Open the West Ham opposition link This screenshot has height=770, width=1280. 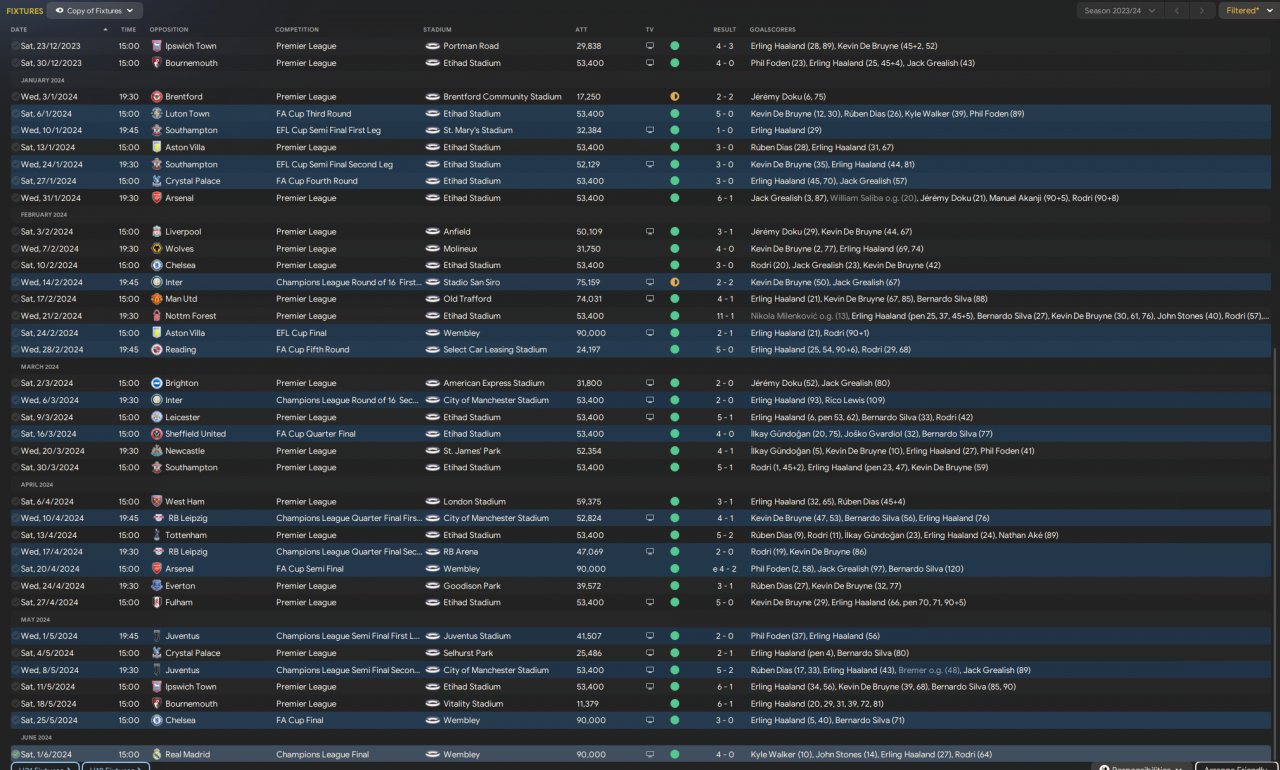184,502
